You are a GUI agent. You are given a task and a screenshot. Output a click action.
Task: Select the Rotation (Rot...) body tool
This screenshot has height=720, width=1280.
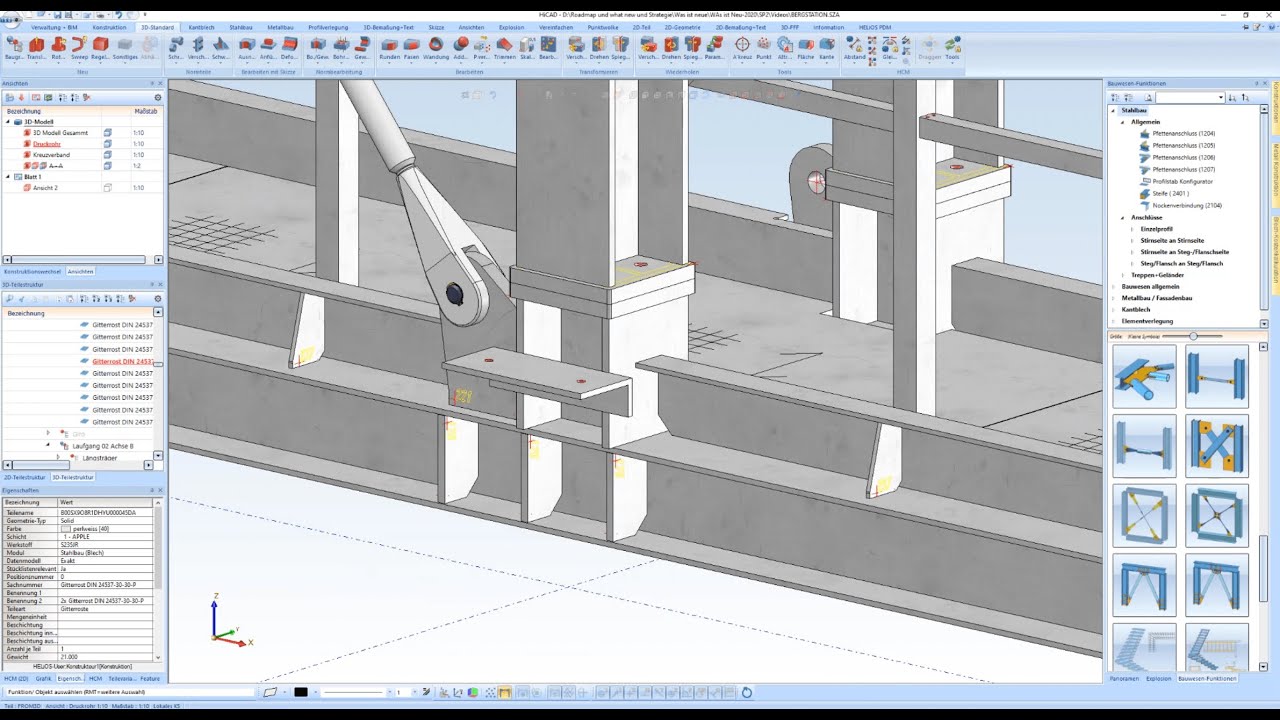pos(58,48)
